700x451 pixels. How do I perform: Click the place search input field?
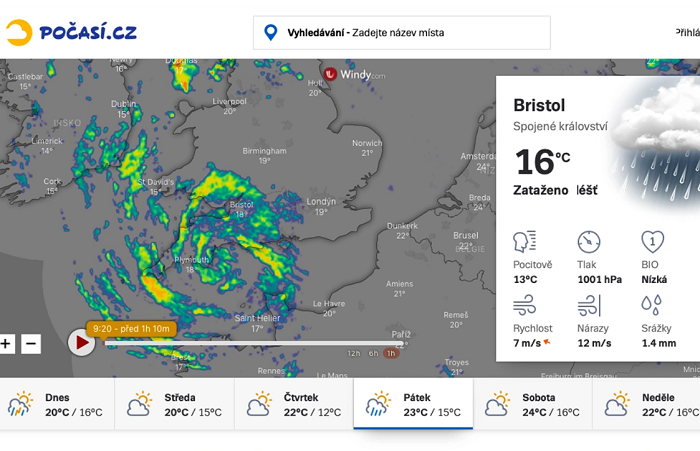[412, 32]
